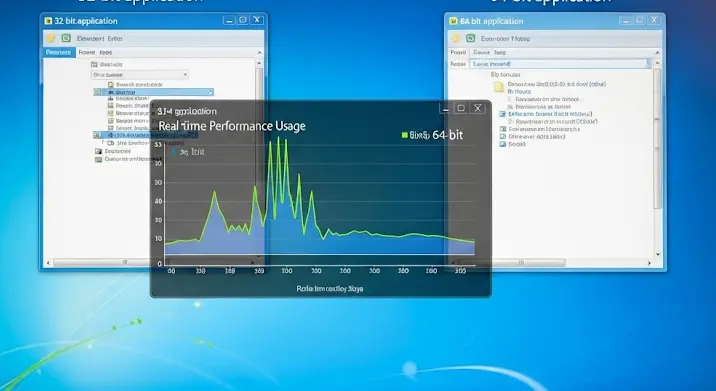This screenshot has height=391, width=716.
Task: Click the green square icon in 32 bit application toolbar
Action: point(66,38)
